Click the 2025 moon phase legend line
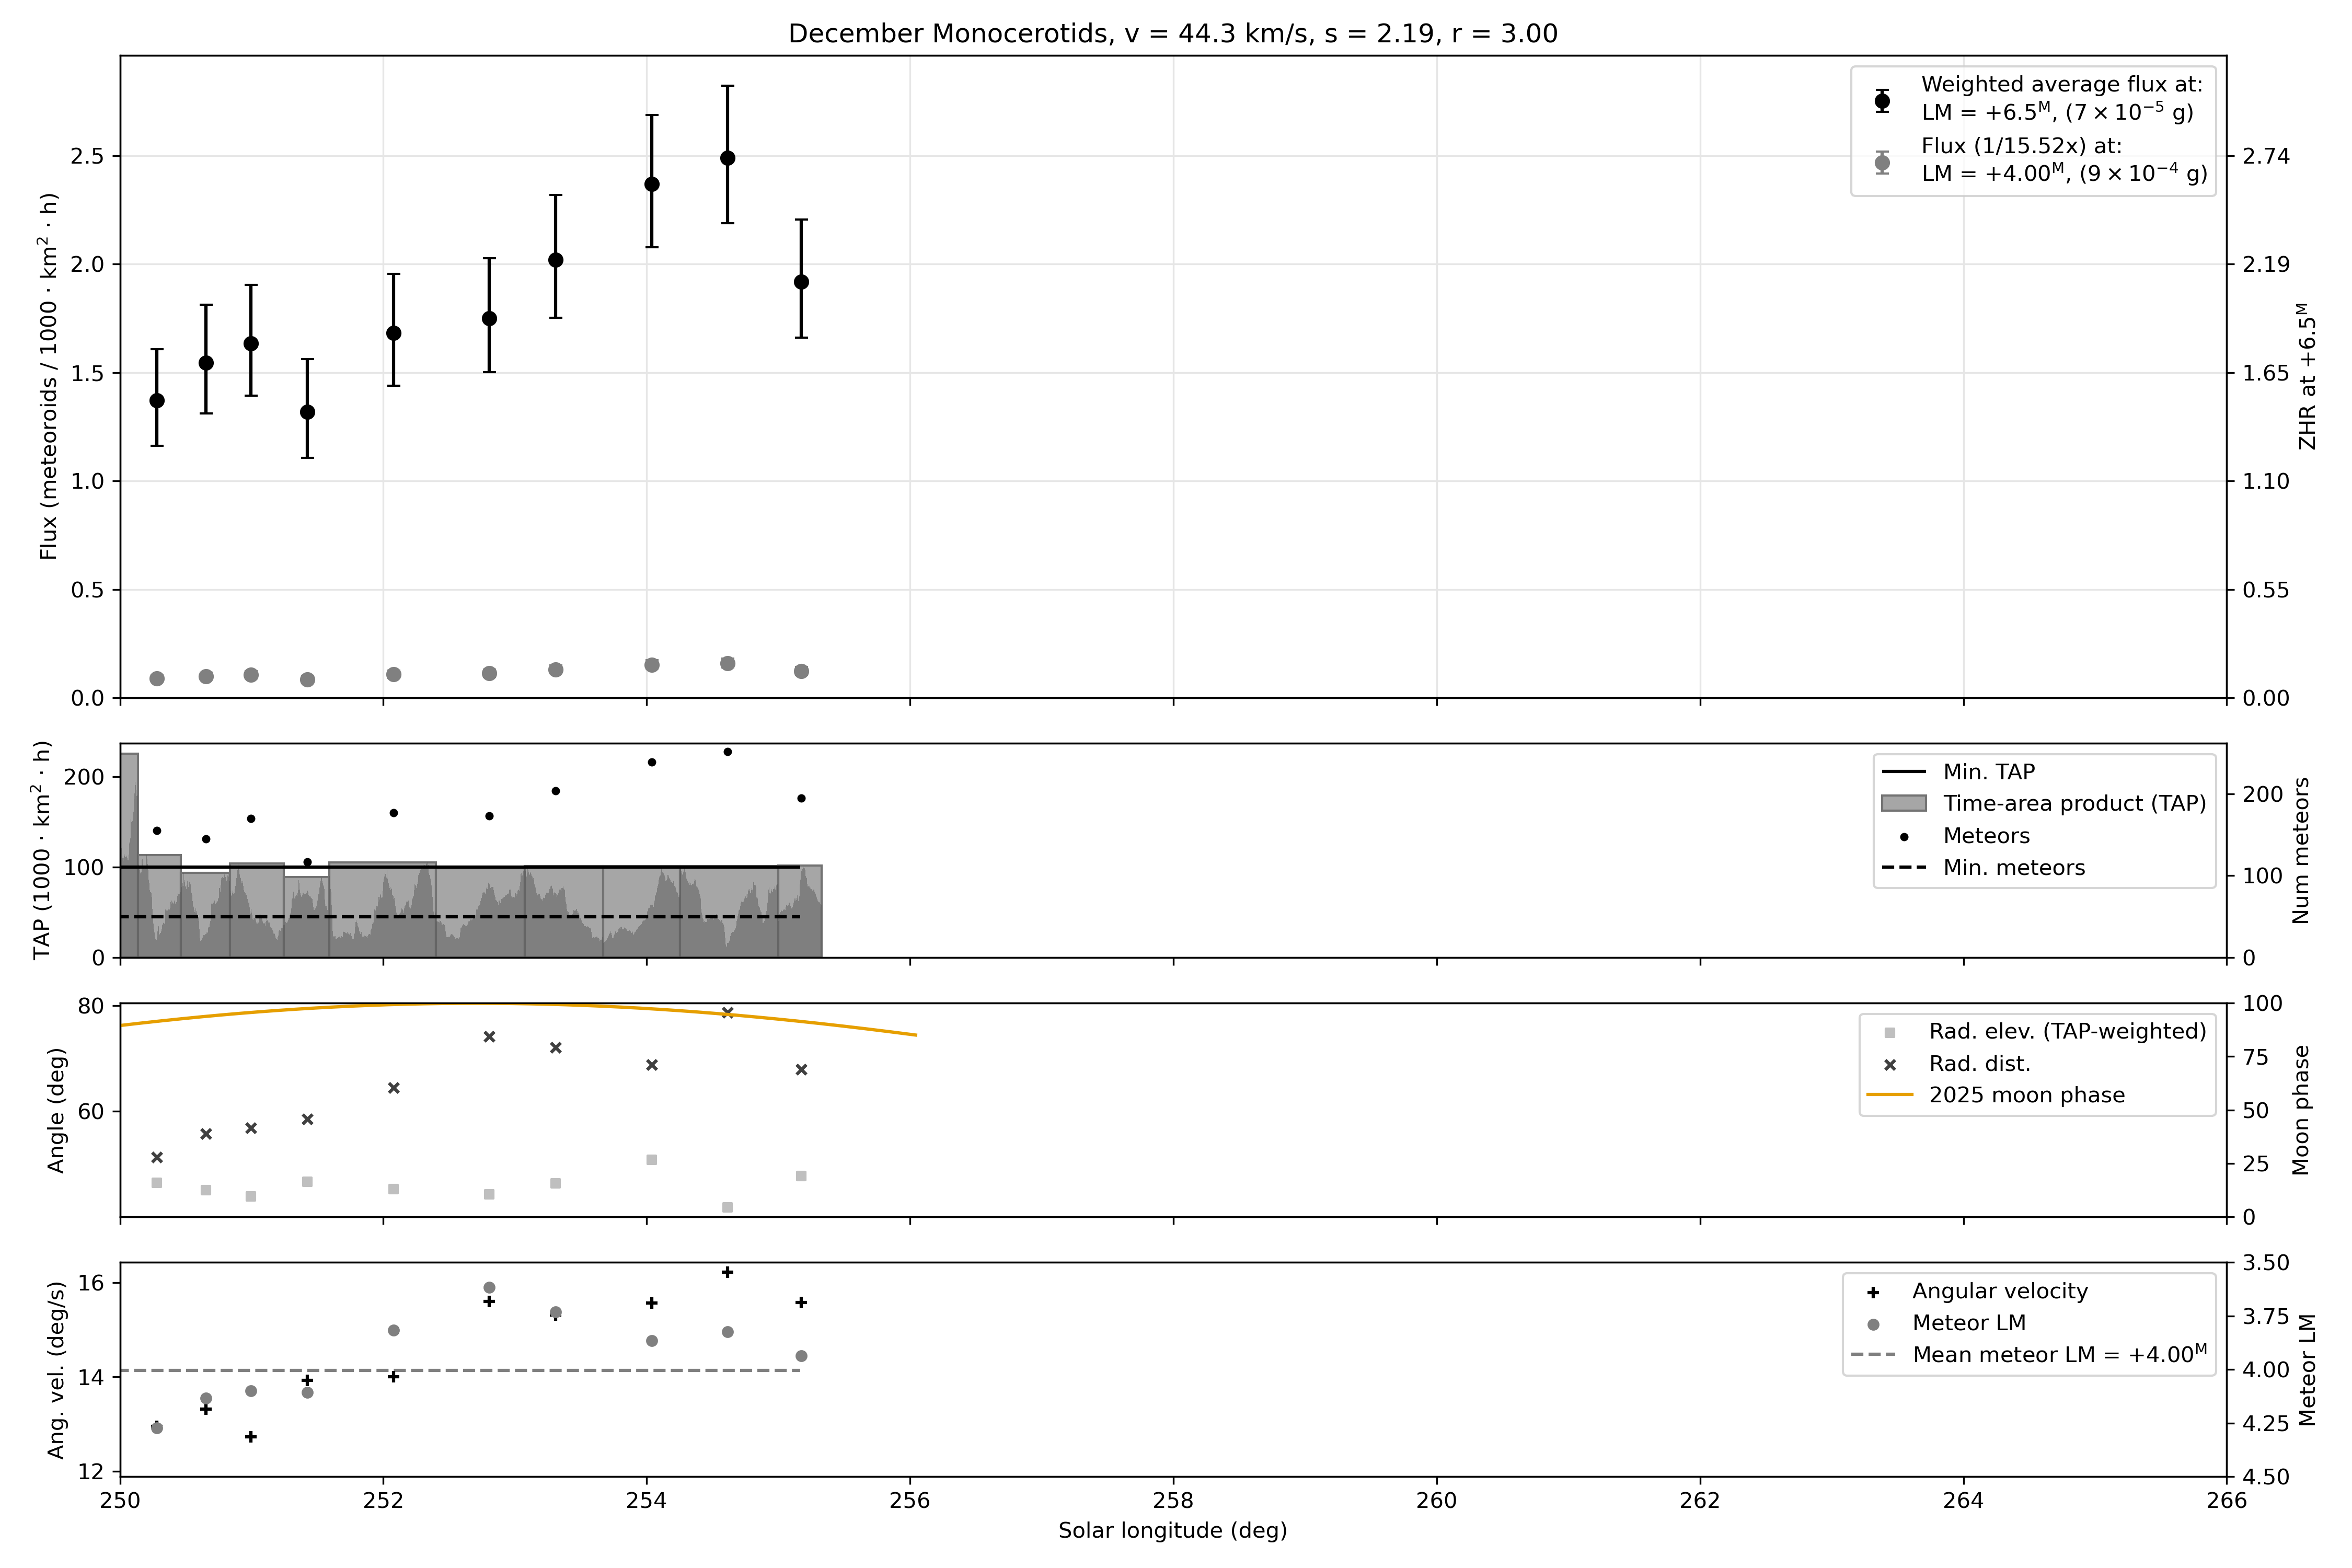The image size is (2352, 1568). [x=1889, y=1096]
